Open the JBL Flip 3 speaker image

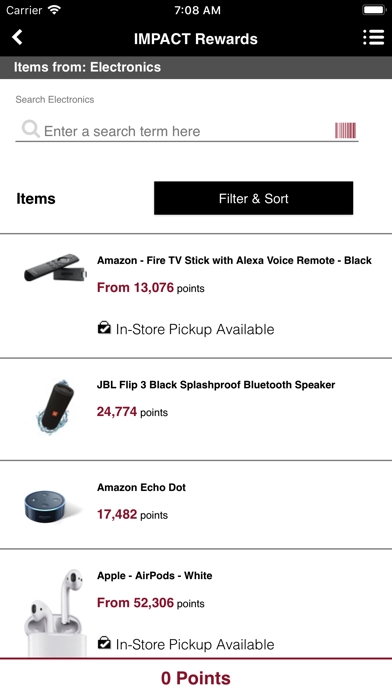coord(54,407)
